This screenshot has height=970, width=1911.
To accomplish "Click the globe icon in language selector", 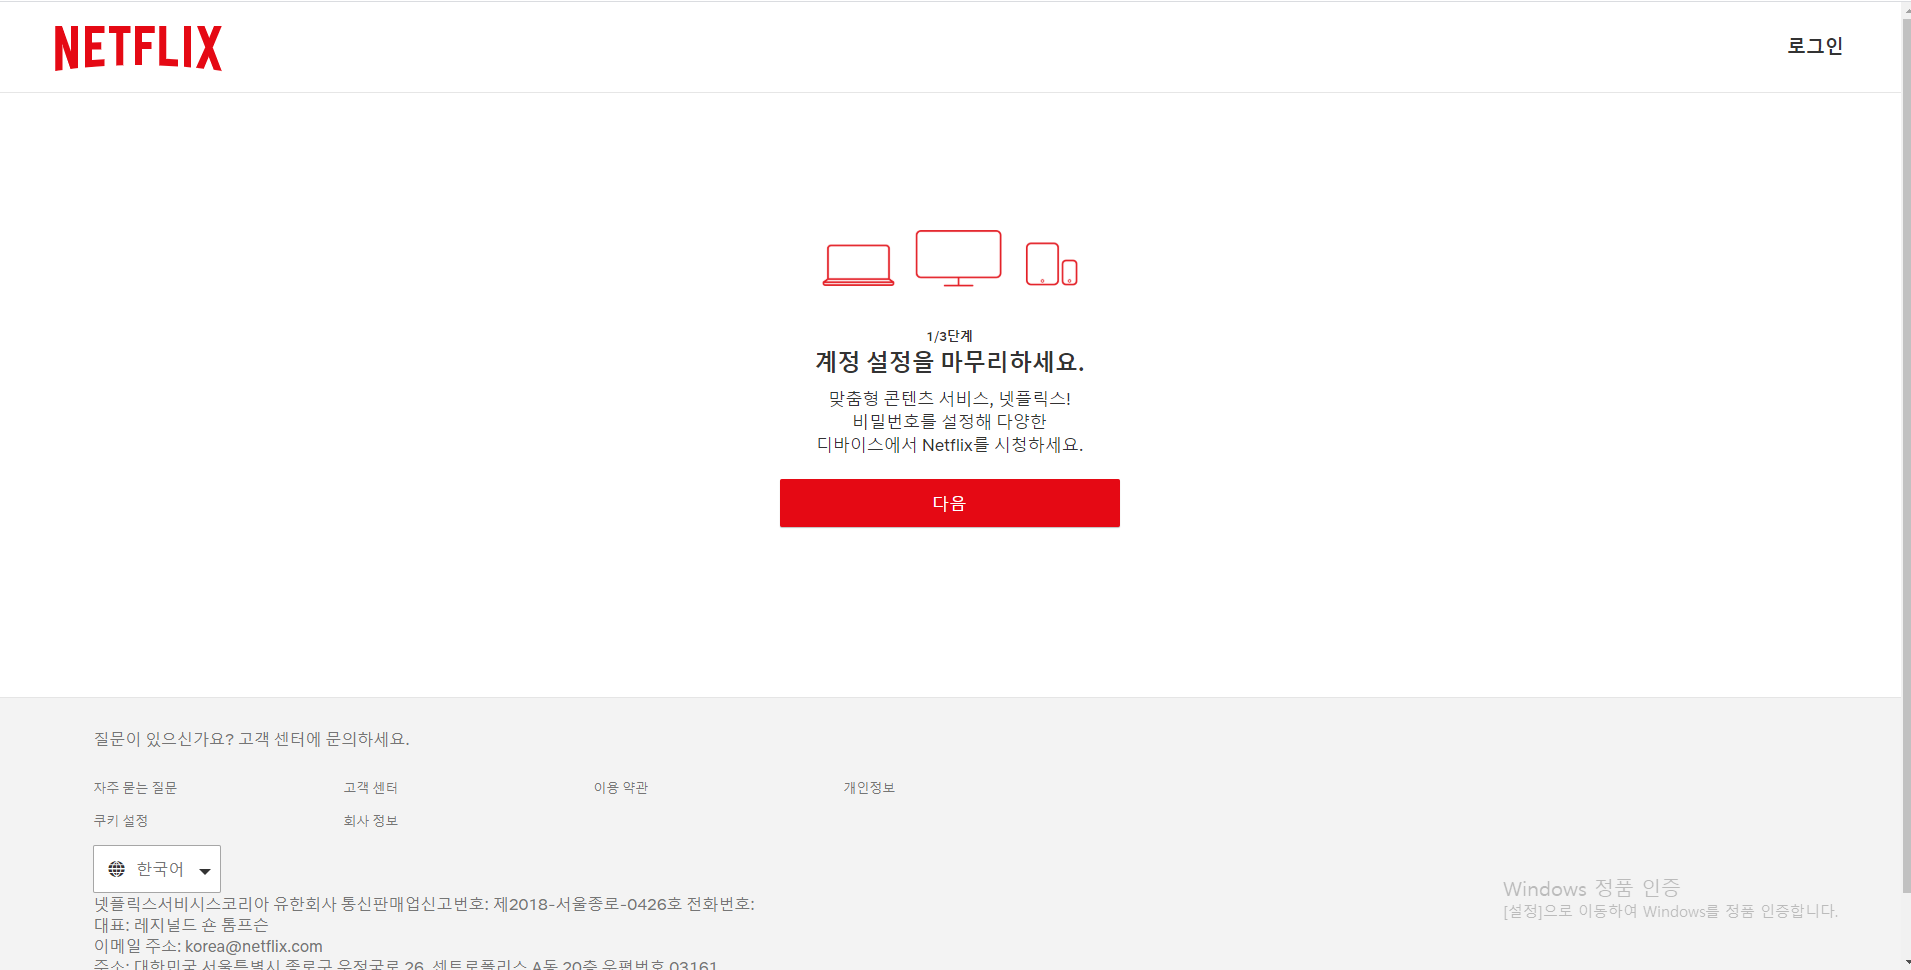I will coord(117,869).
